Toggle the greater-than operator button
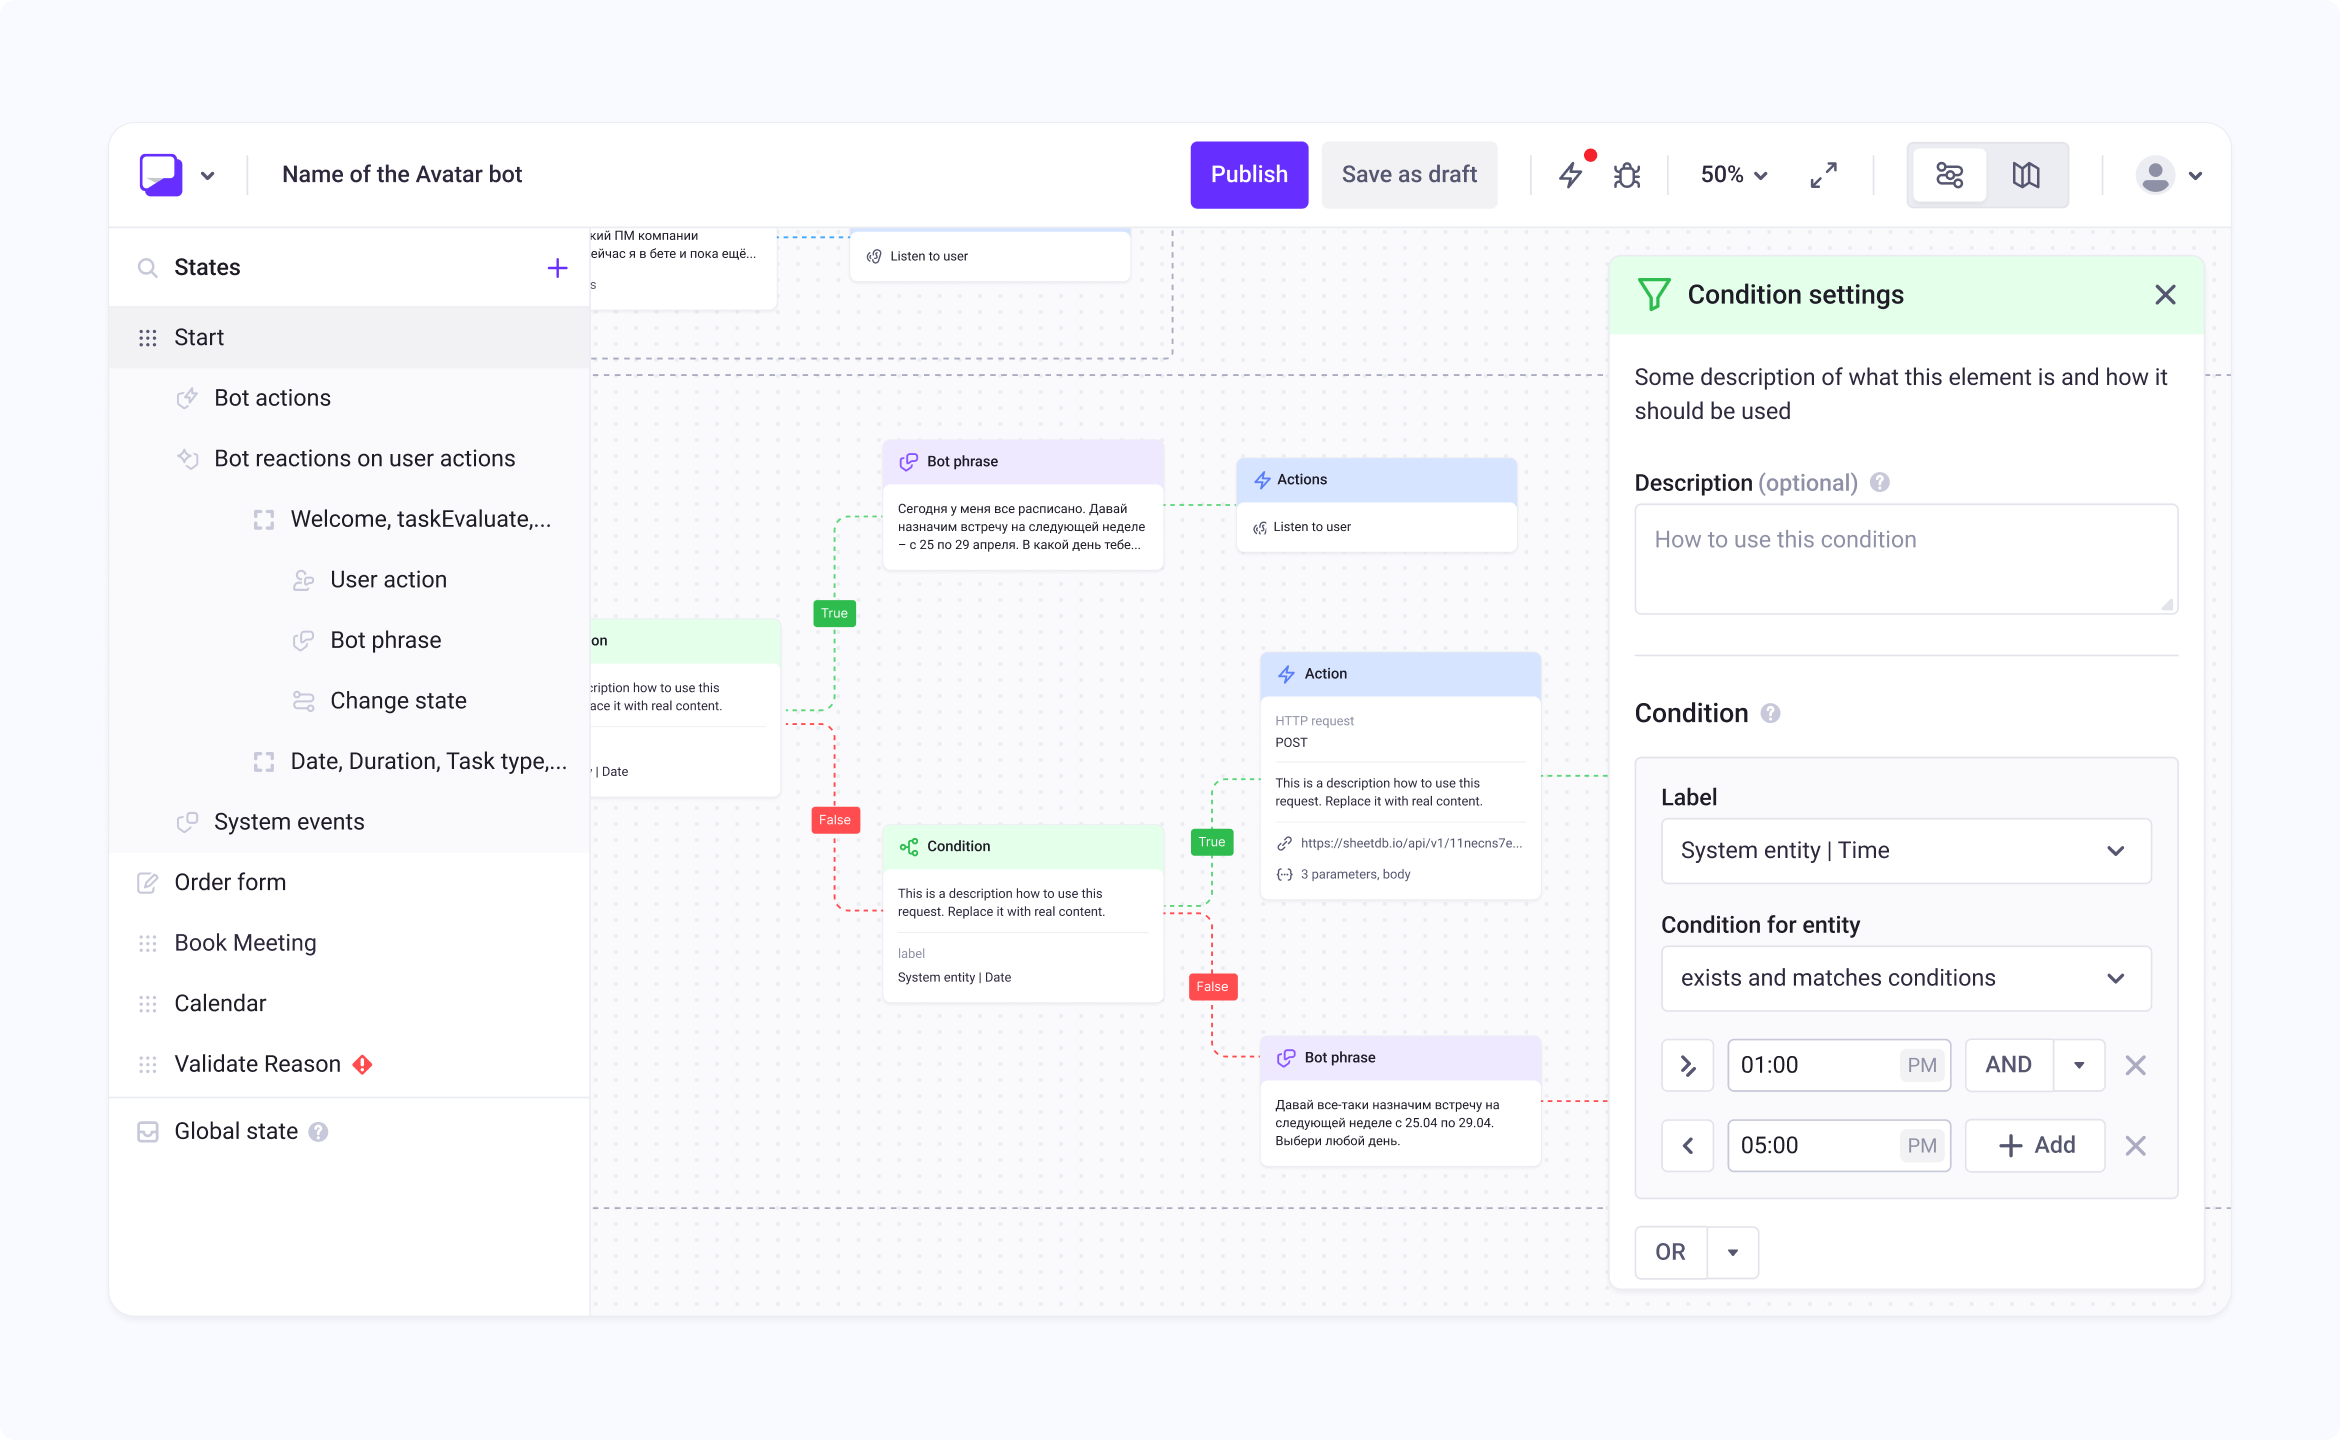 [x=1687, y=1066]
